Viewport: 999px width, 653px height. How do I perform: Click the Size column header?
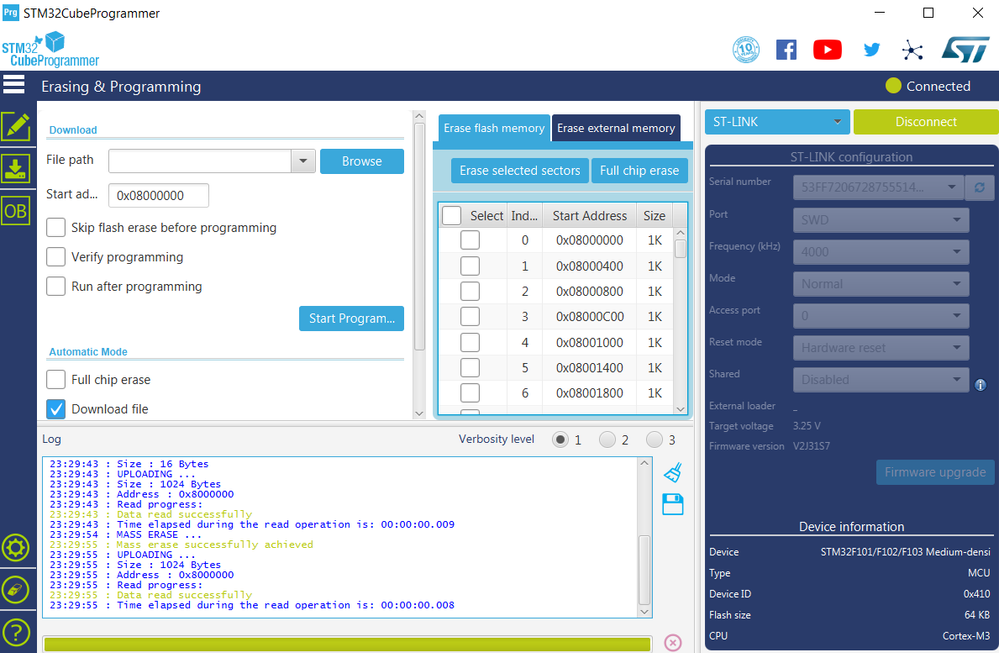(654, 216)
